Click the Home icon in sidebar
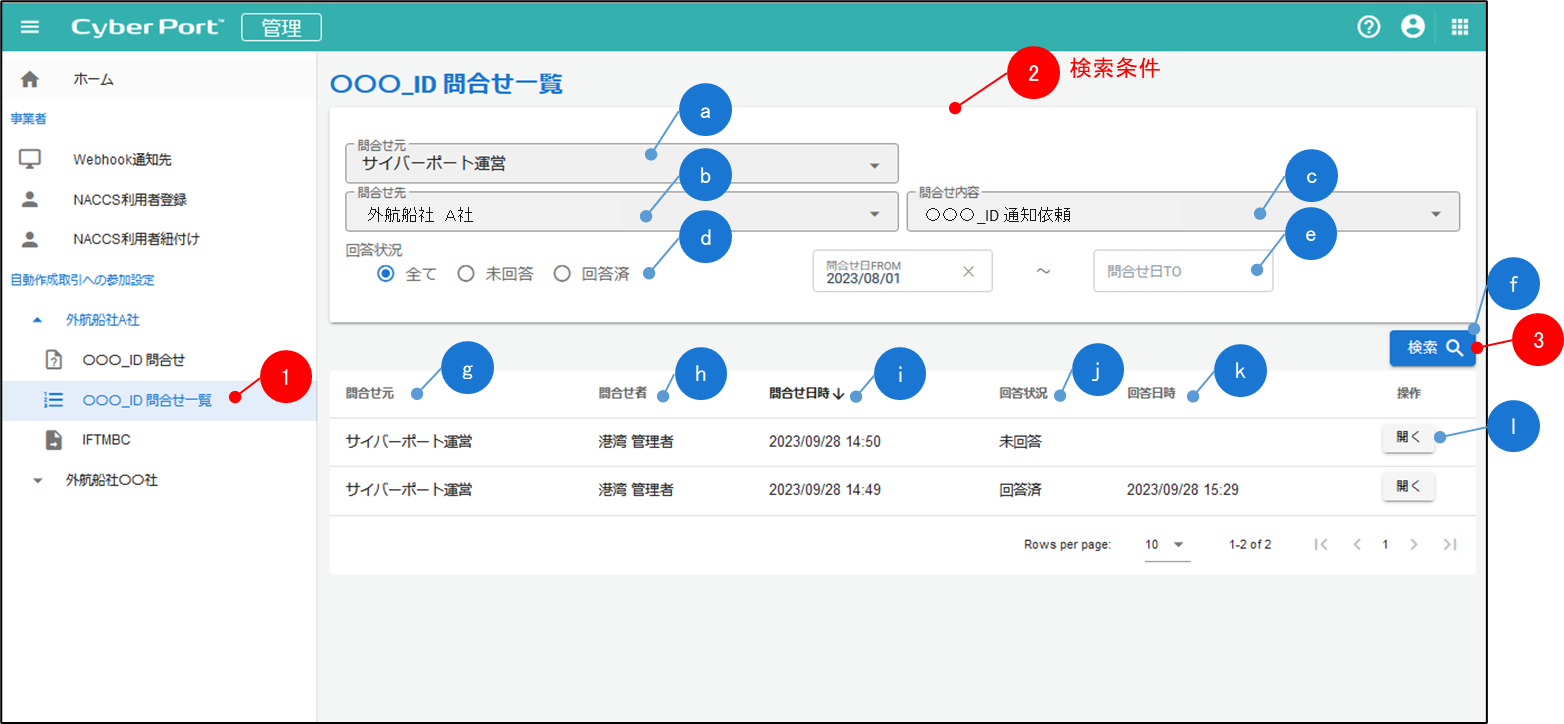 pyautogui.click(x=30, y=79)
